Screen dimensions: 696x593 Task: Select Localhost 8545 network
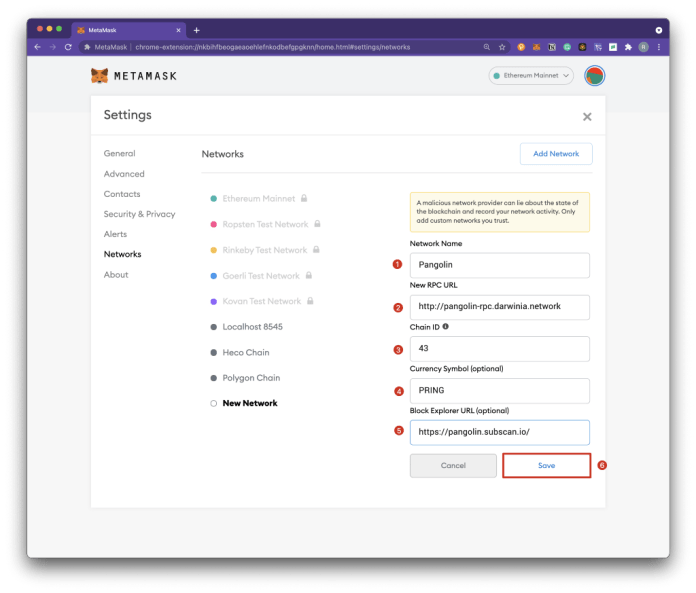[246, 327]
